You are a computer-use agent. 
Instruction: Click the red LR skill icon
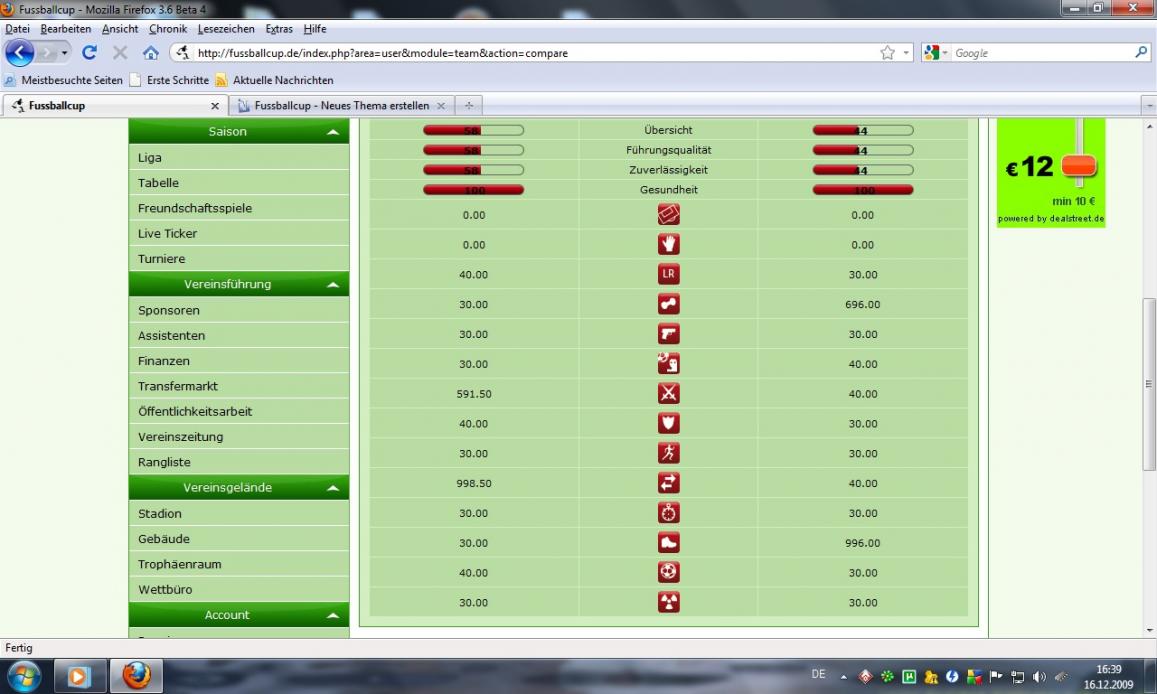coord(668,274)
